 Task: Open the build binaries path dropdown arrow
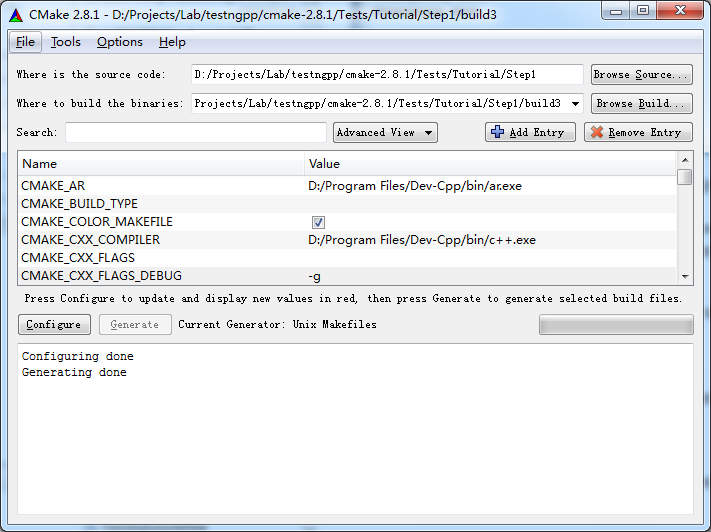pos(575,104)
